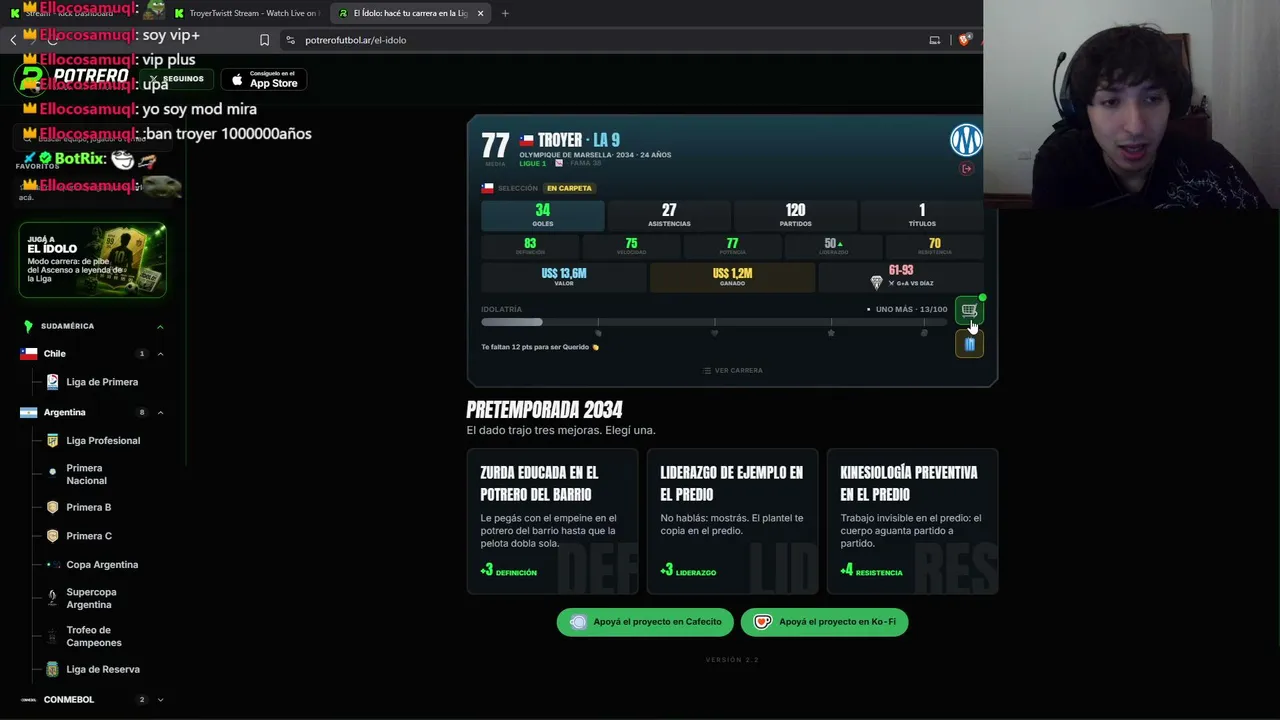Click the Primera C shield icon
The width and height of the screenshot is (1280, 720).
[x=53, y=536]
